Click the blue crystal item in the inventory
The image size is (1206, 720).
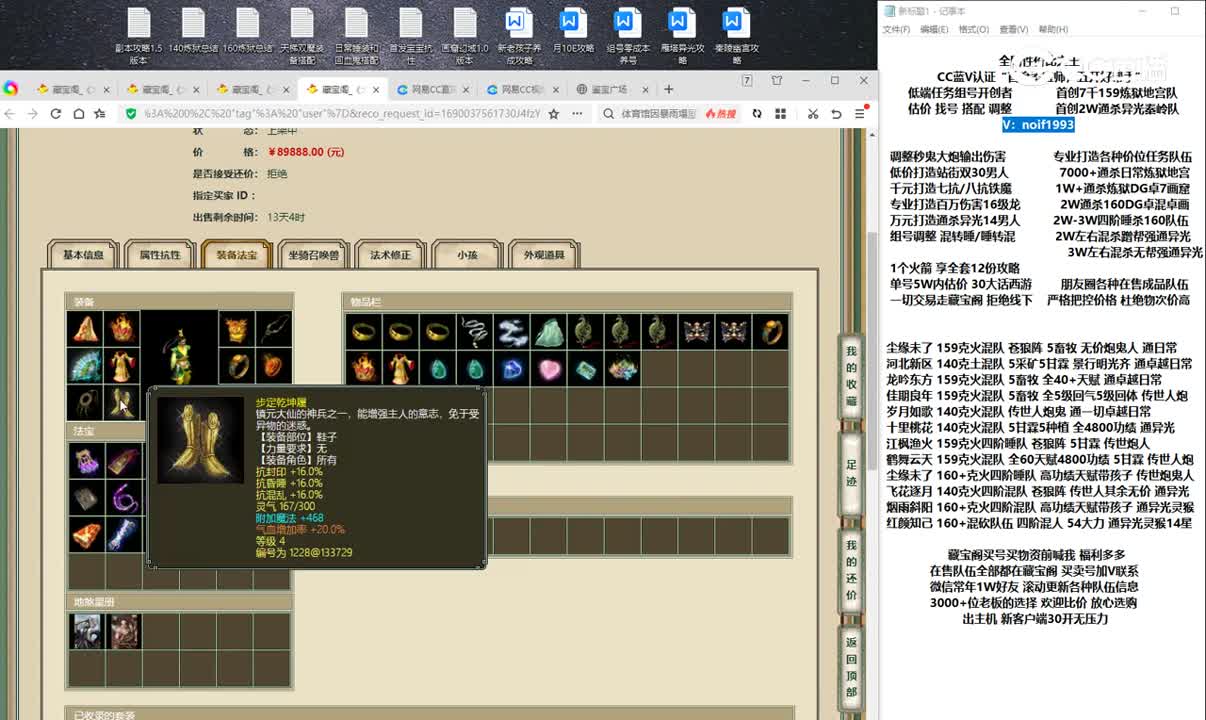coord(511,369)
